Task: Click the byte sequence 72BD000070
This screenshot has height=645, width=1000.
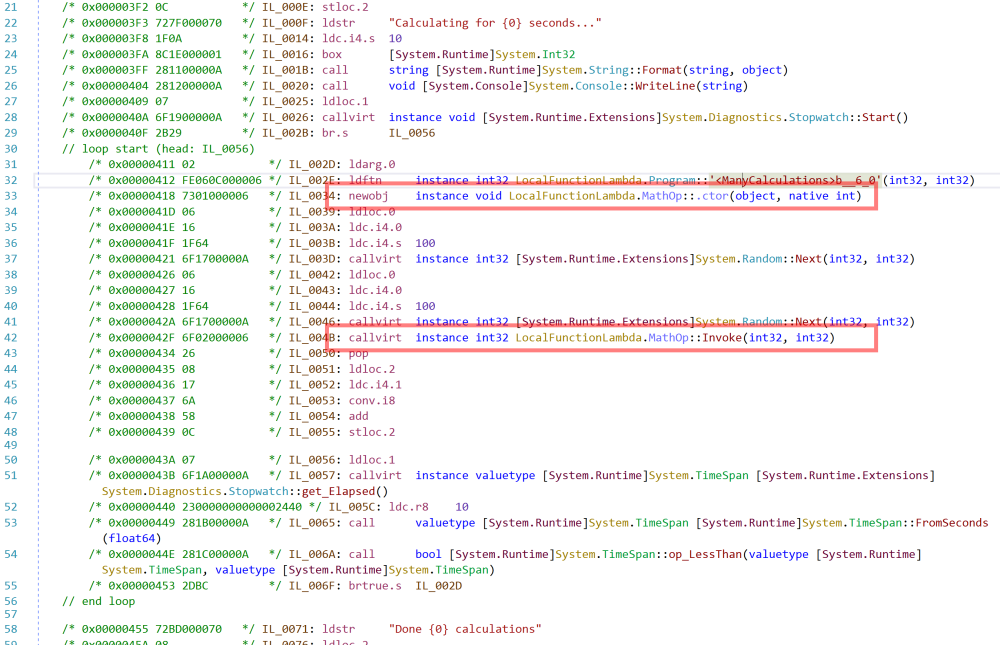Action: 188,629
